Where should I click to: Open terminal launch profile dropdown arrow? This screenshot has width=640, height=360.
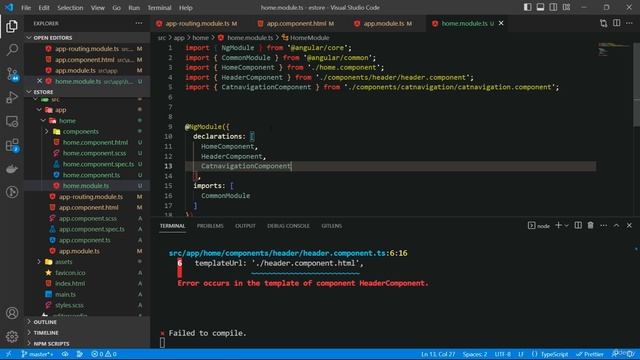[x=567, y=225]
